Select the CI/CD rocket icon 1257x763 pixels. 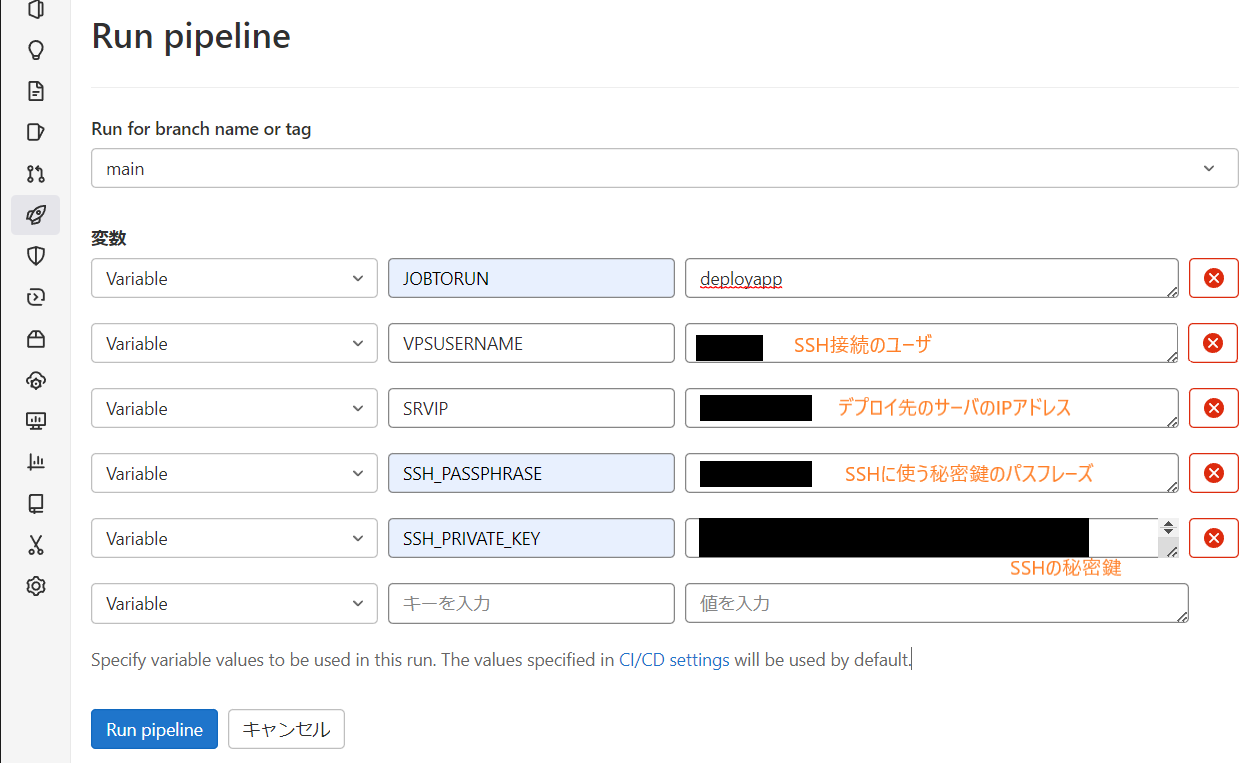[36, 215]
